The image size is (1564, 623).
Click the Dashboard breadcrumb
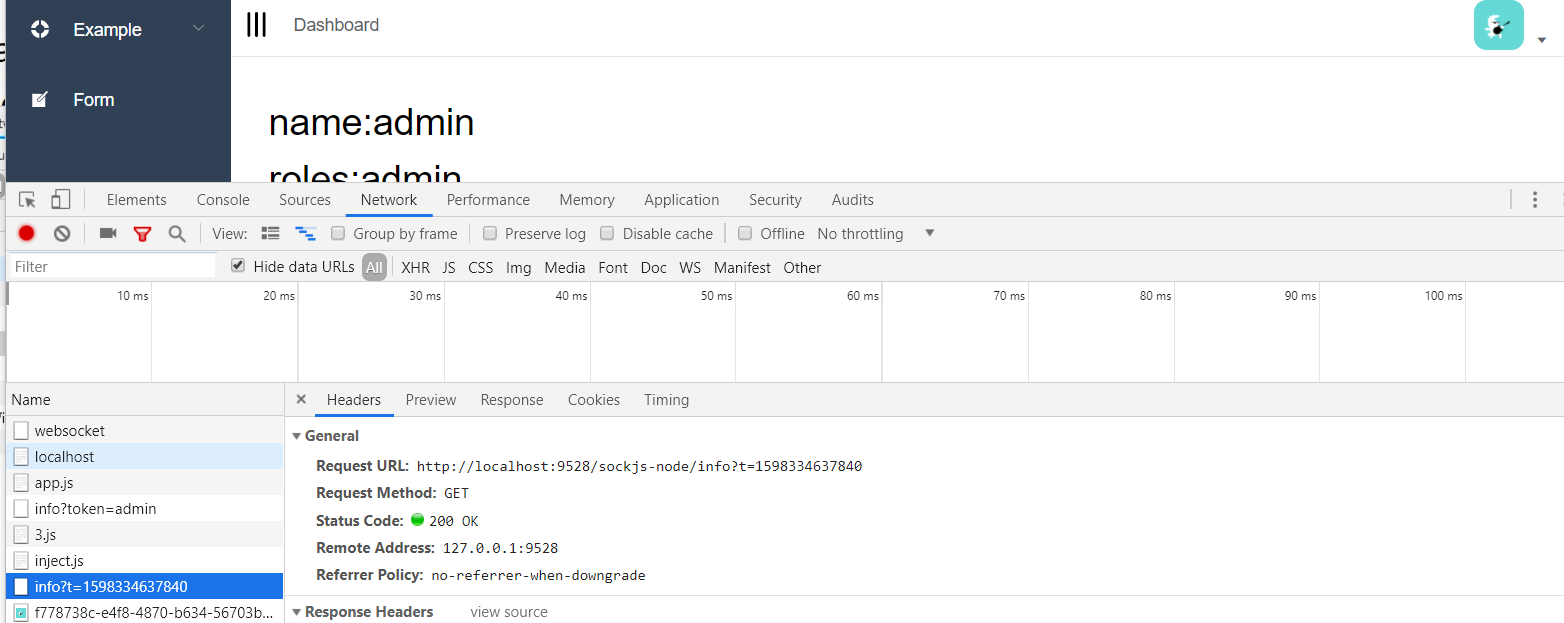pos(336,25)
